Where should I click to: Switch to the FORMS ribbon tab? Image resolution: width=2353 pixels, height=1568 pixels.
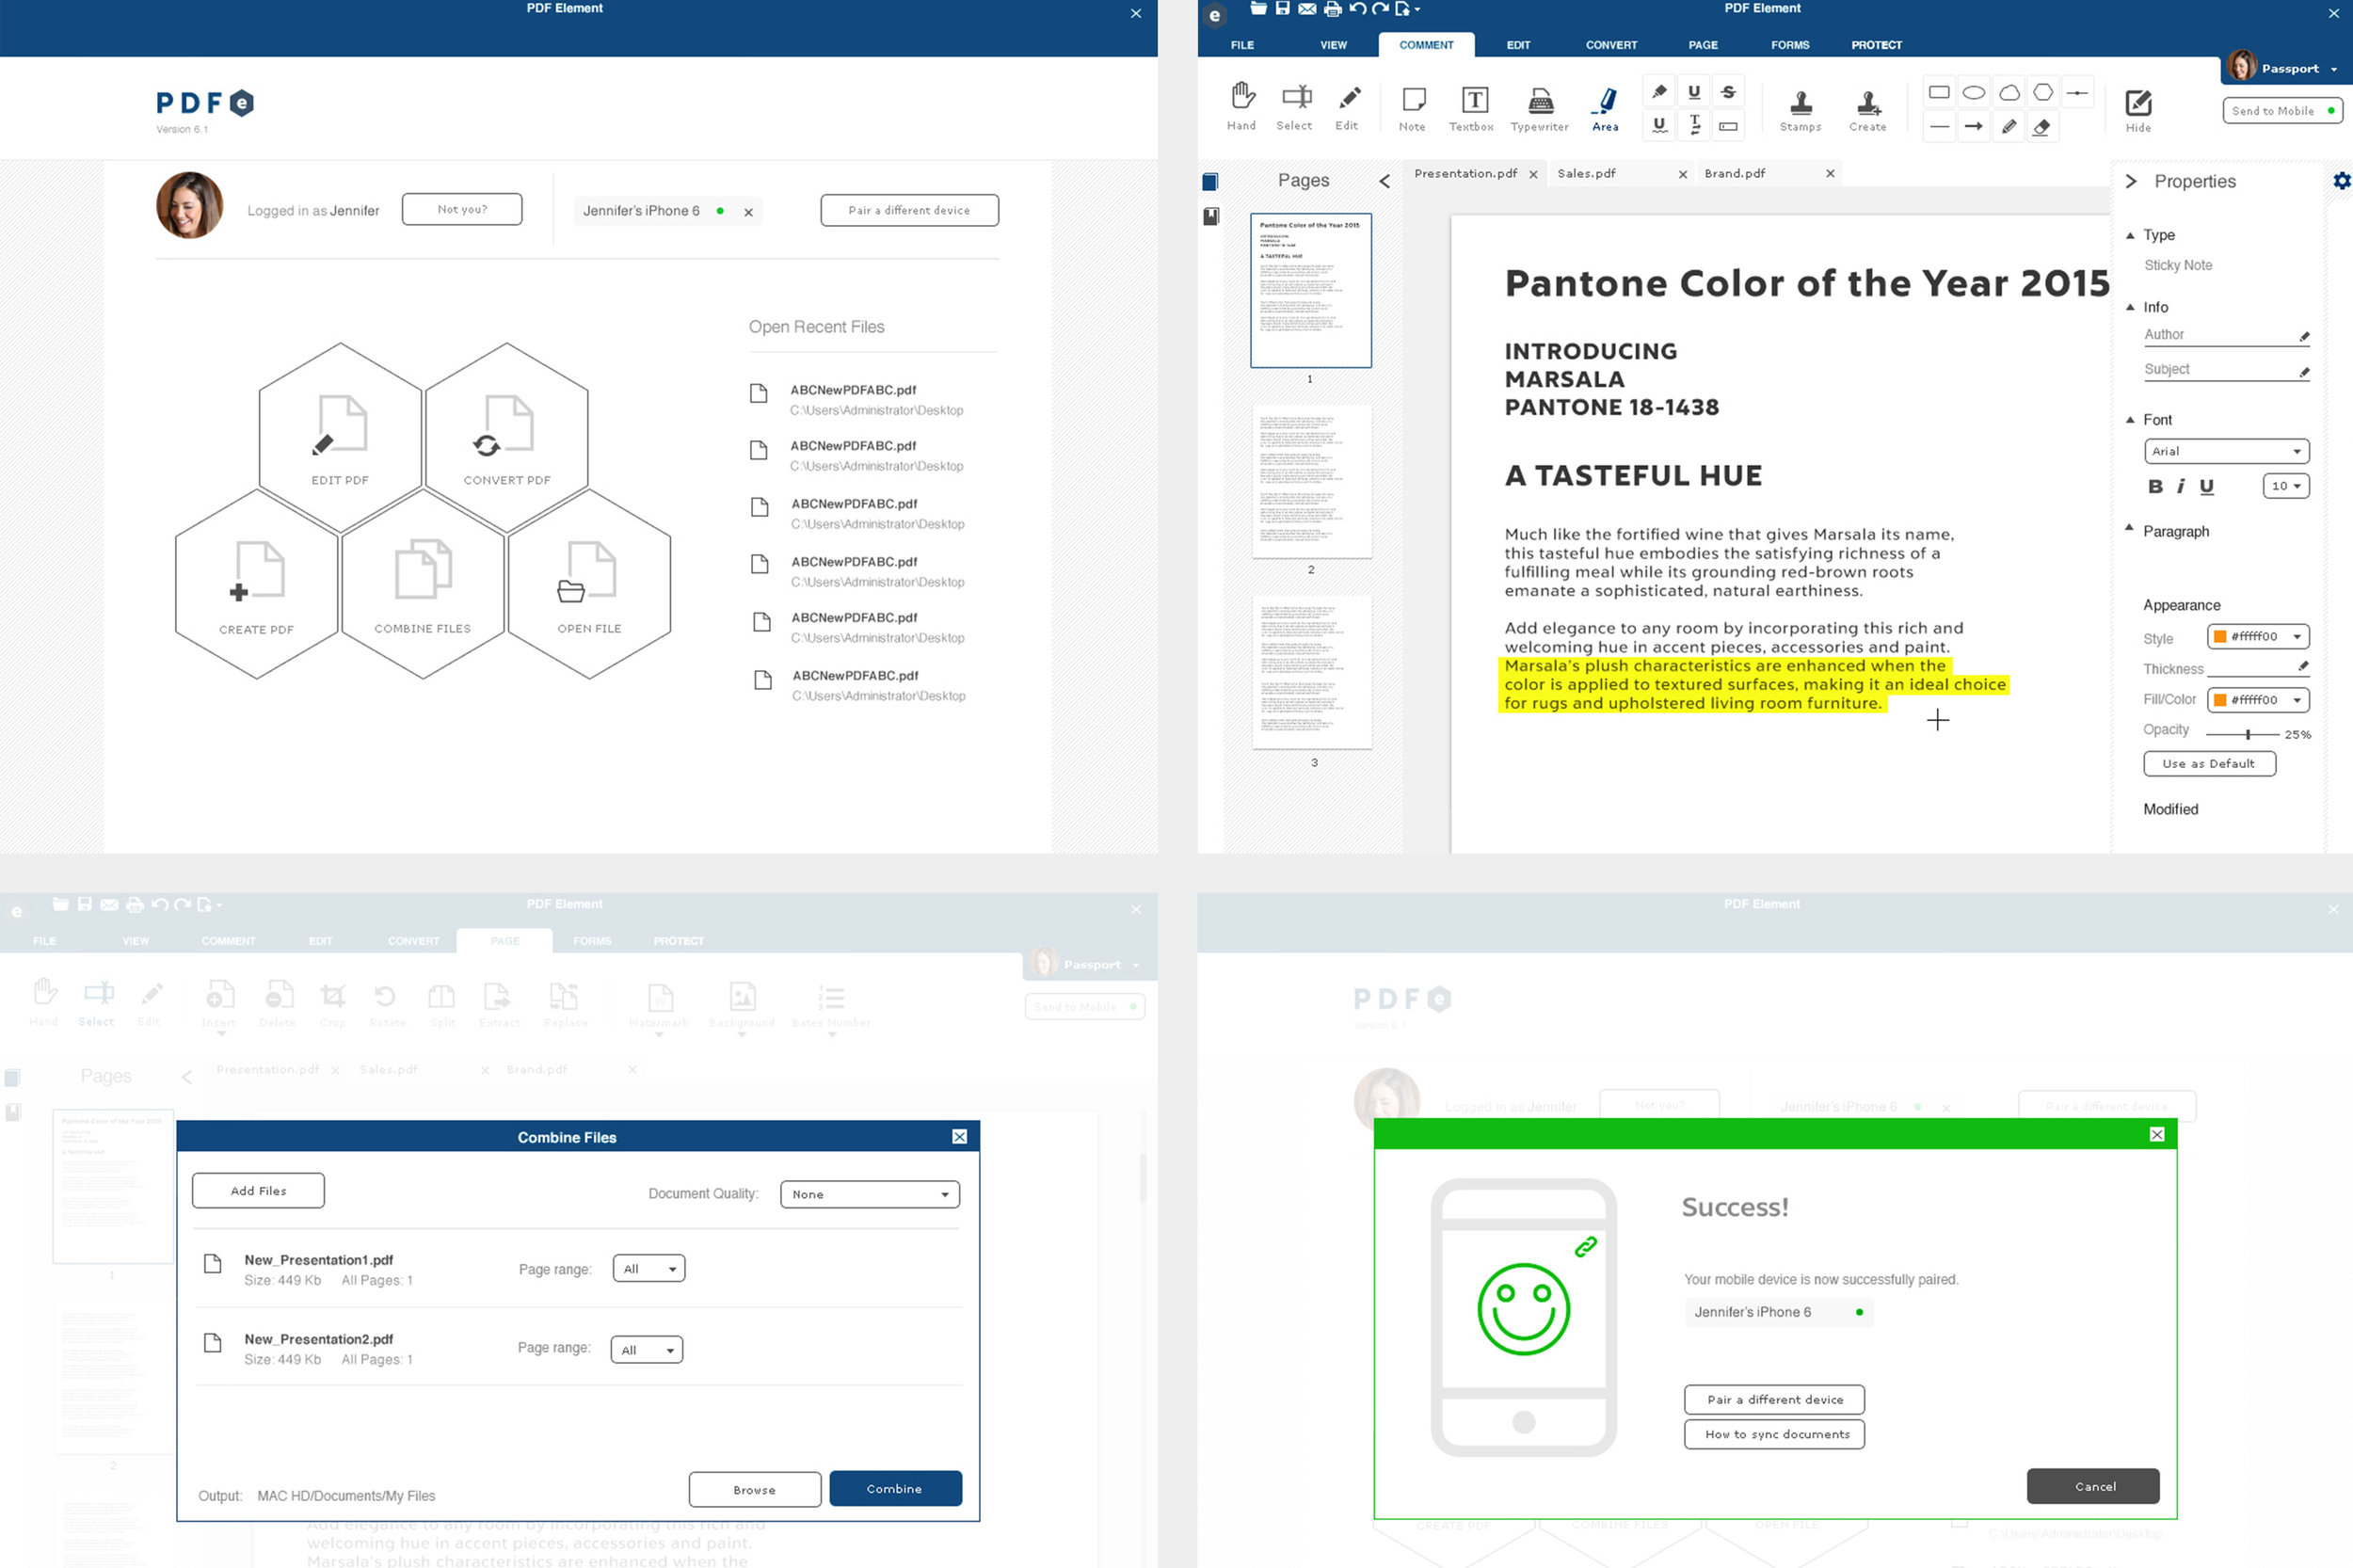pyautogui.click(x=1790, y=45)
